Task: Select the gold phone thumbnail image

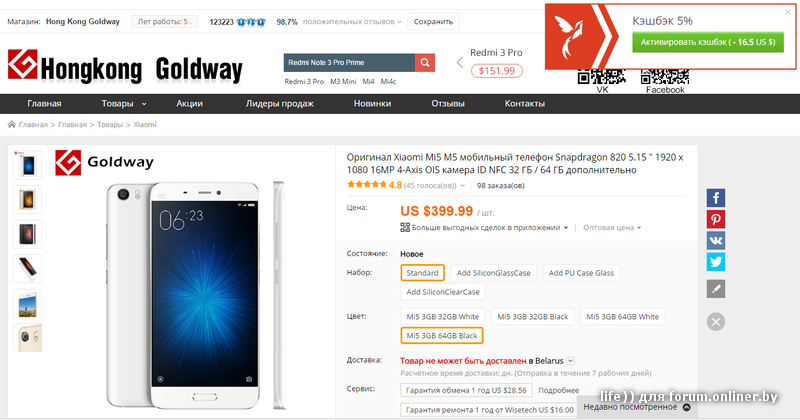Action: click(x=28, y=200)
